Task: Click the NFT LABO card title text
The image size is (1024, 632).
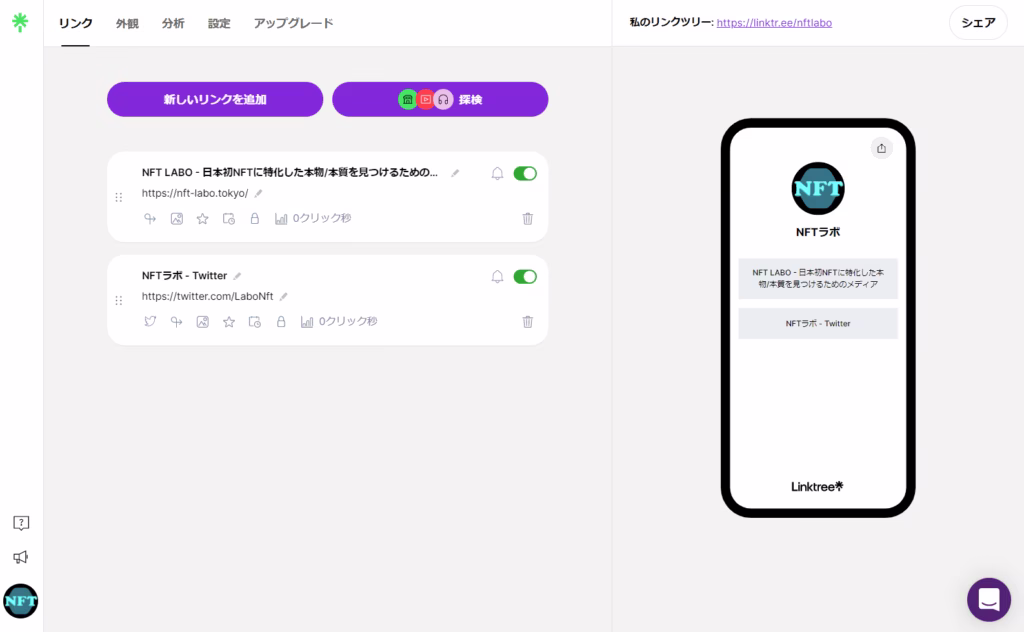Action: (289, 172)
